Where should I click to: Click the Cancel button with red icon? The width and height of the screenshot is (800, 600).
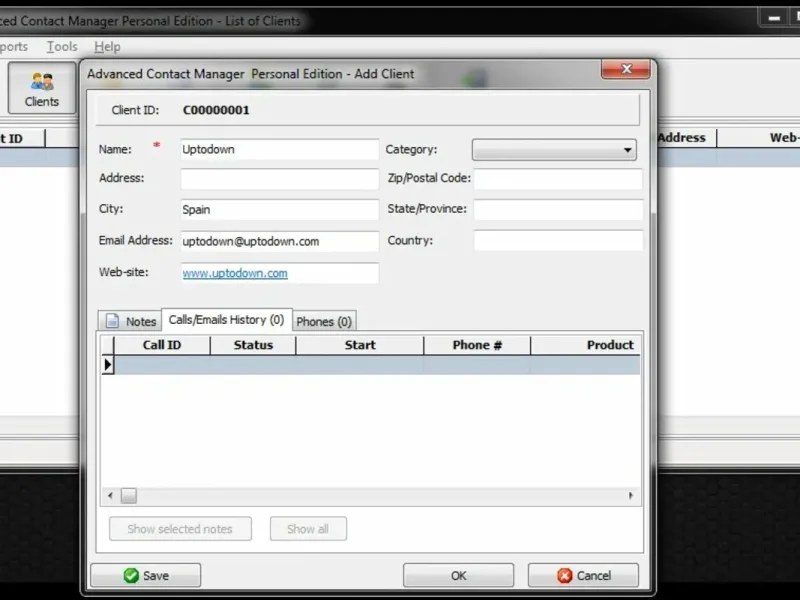pos(583,576)
